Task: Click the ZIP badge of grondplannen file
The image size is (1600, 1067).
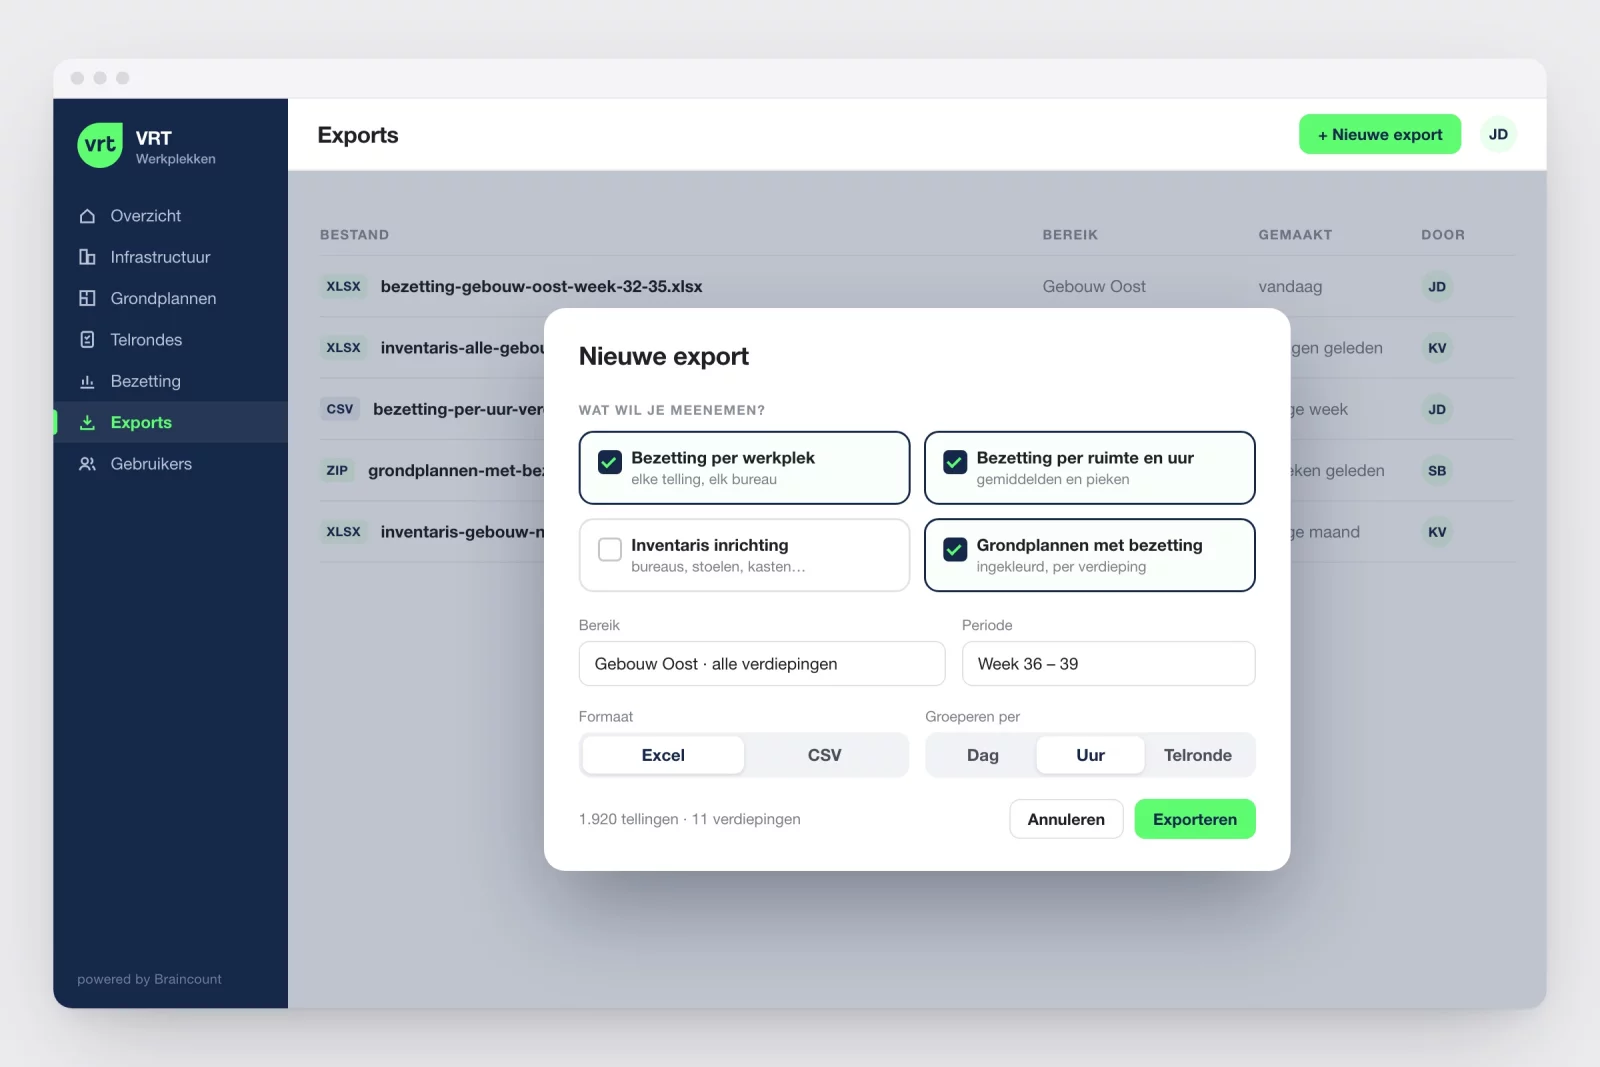Action: tap(337, 470)
